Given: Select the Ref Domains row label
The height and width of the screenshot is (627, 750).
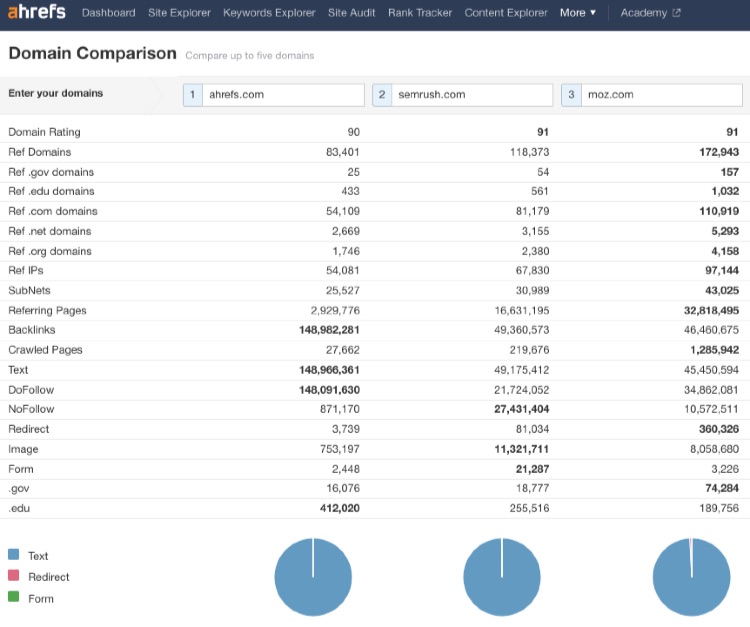Looking at the screenshot, I should (x=40, y=152).
